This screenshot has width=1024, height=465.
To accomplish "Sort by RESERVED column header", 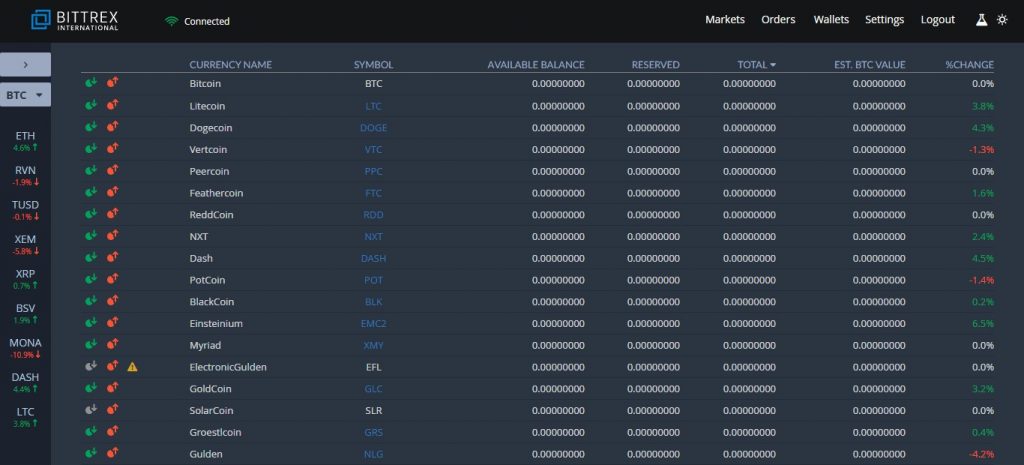I will 656,65.
